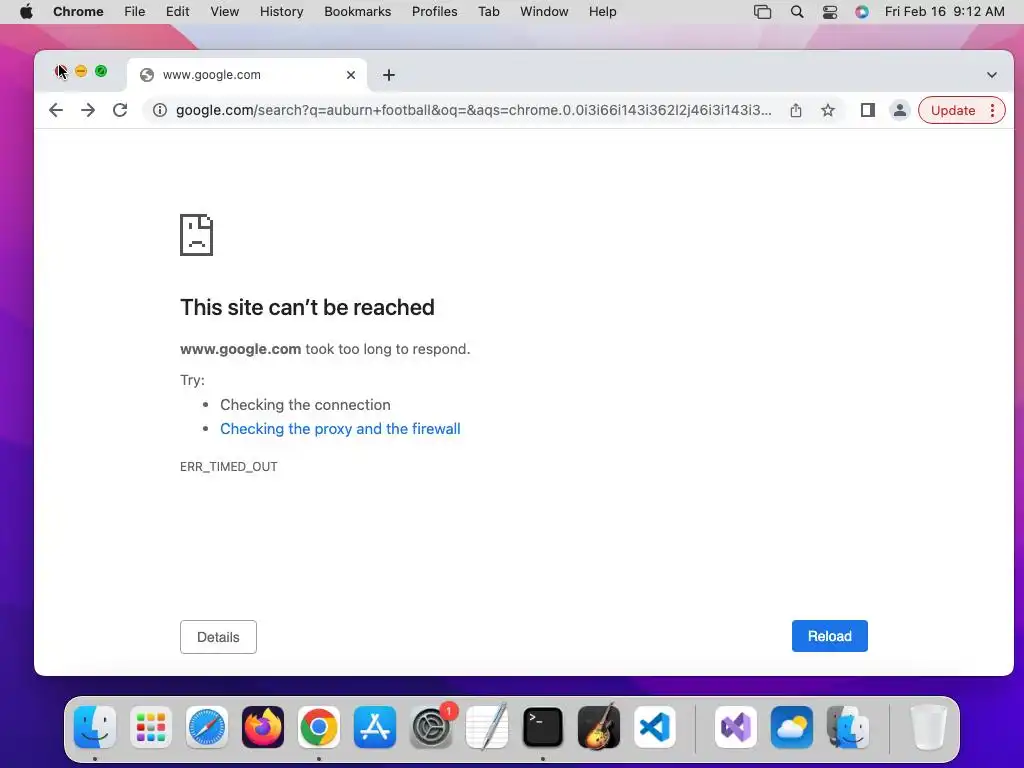Open Chrome's three-dot menu

point(993,110)
